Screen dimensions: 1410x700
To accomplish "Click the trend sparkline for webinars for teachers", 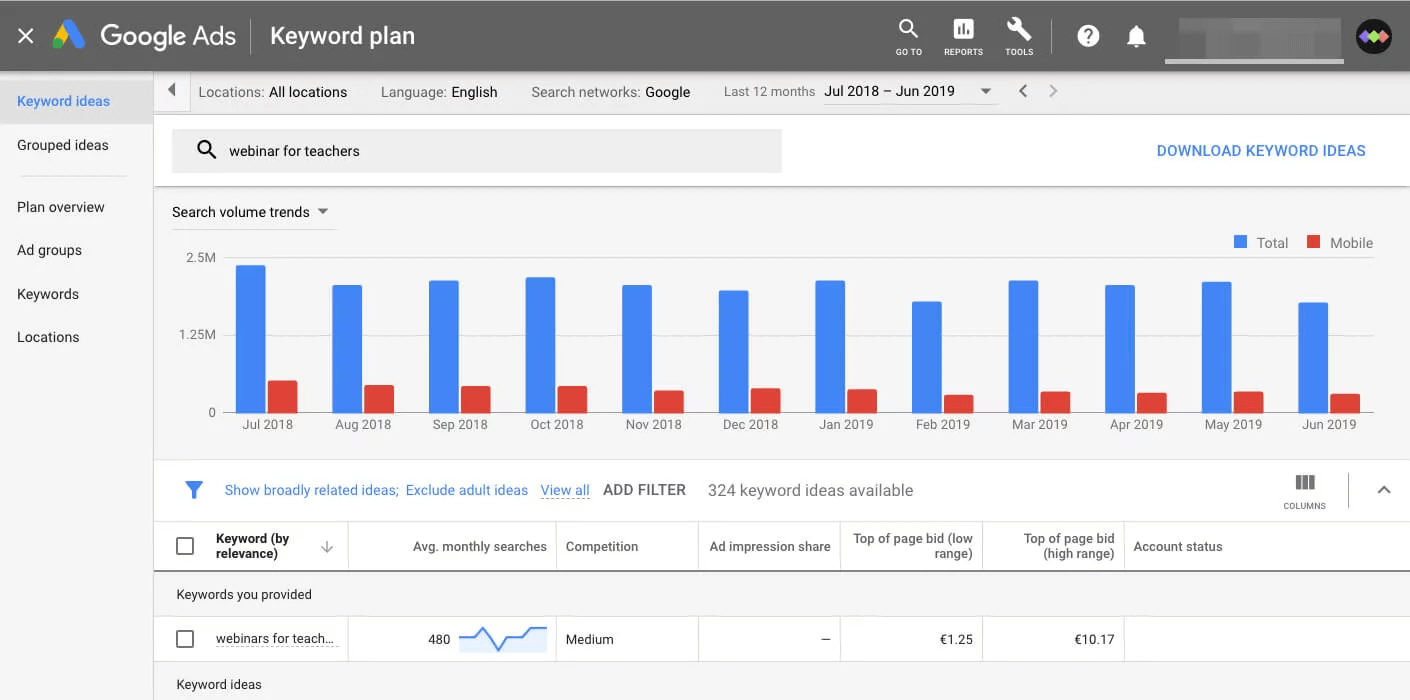I will pyautogui.click(x=503, y=638).
